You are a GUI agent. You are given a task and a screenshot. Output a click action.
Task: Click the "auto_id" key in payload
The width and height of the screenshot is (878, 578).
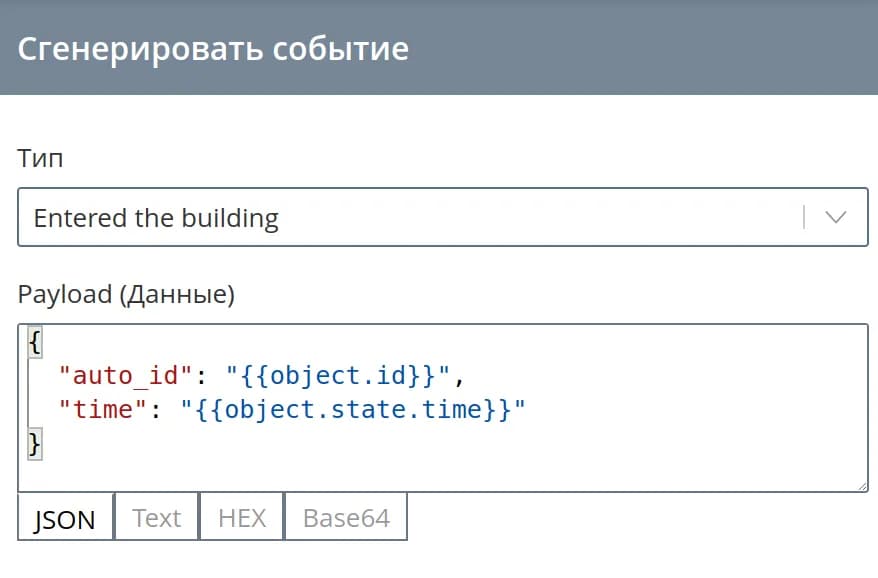point(125,376)
